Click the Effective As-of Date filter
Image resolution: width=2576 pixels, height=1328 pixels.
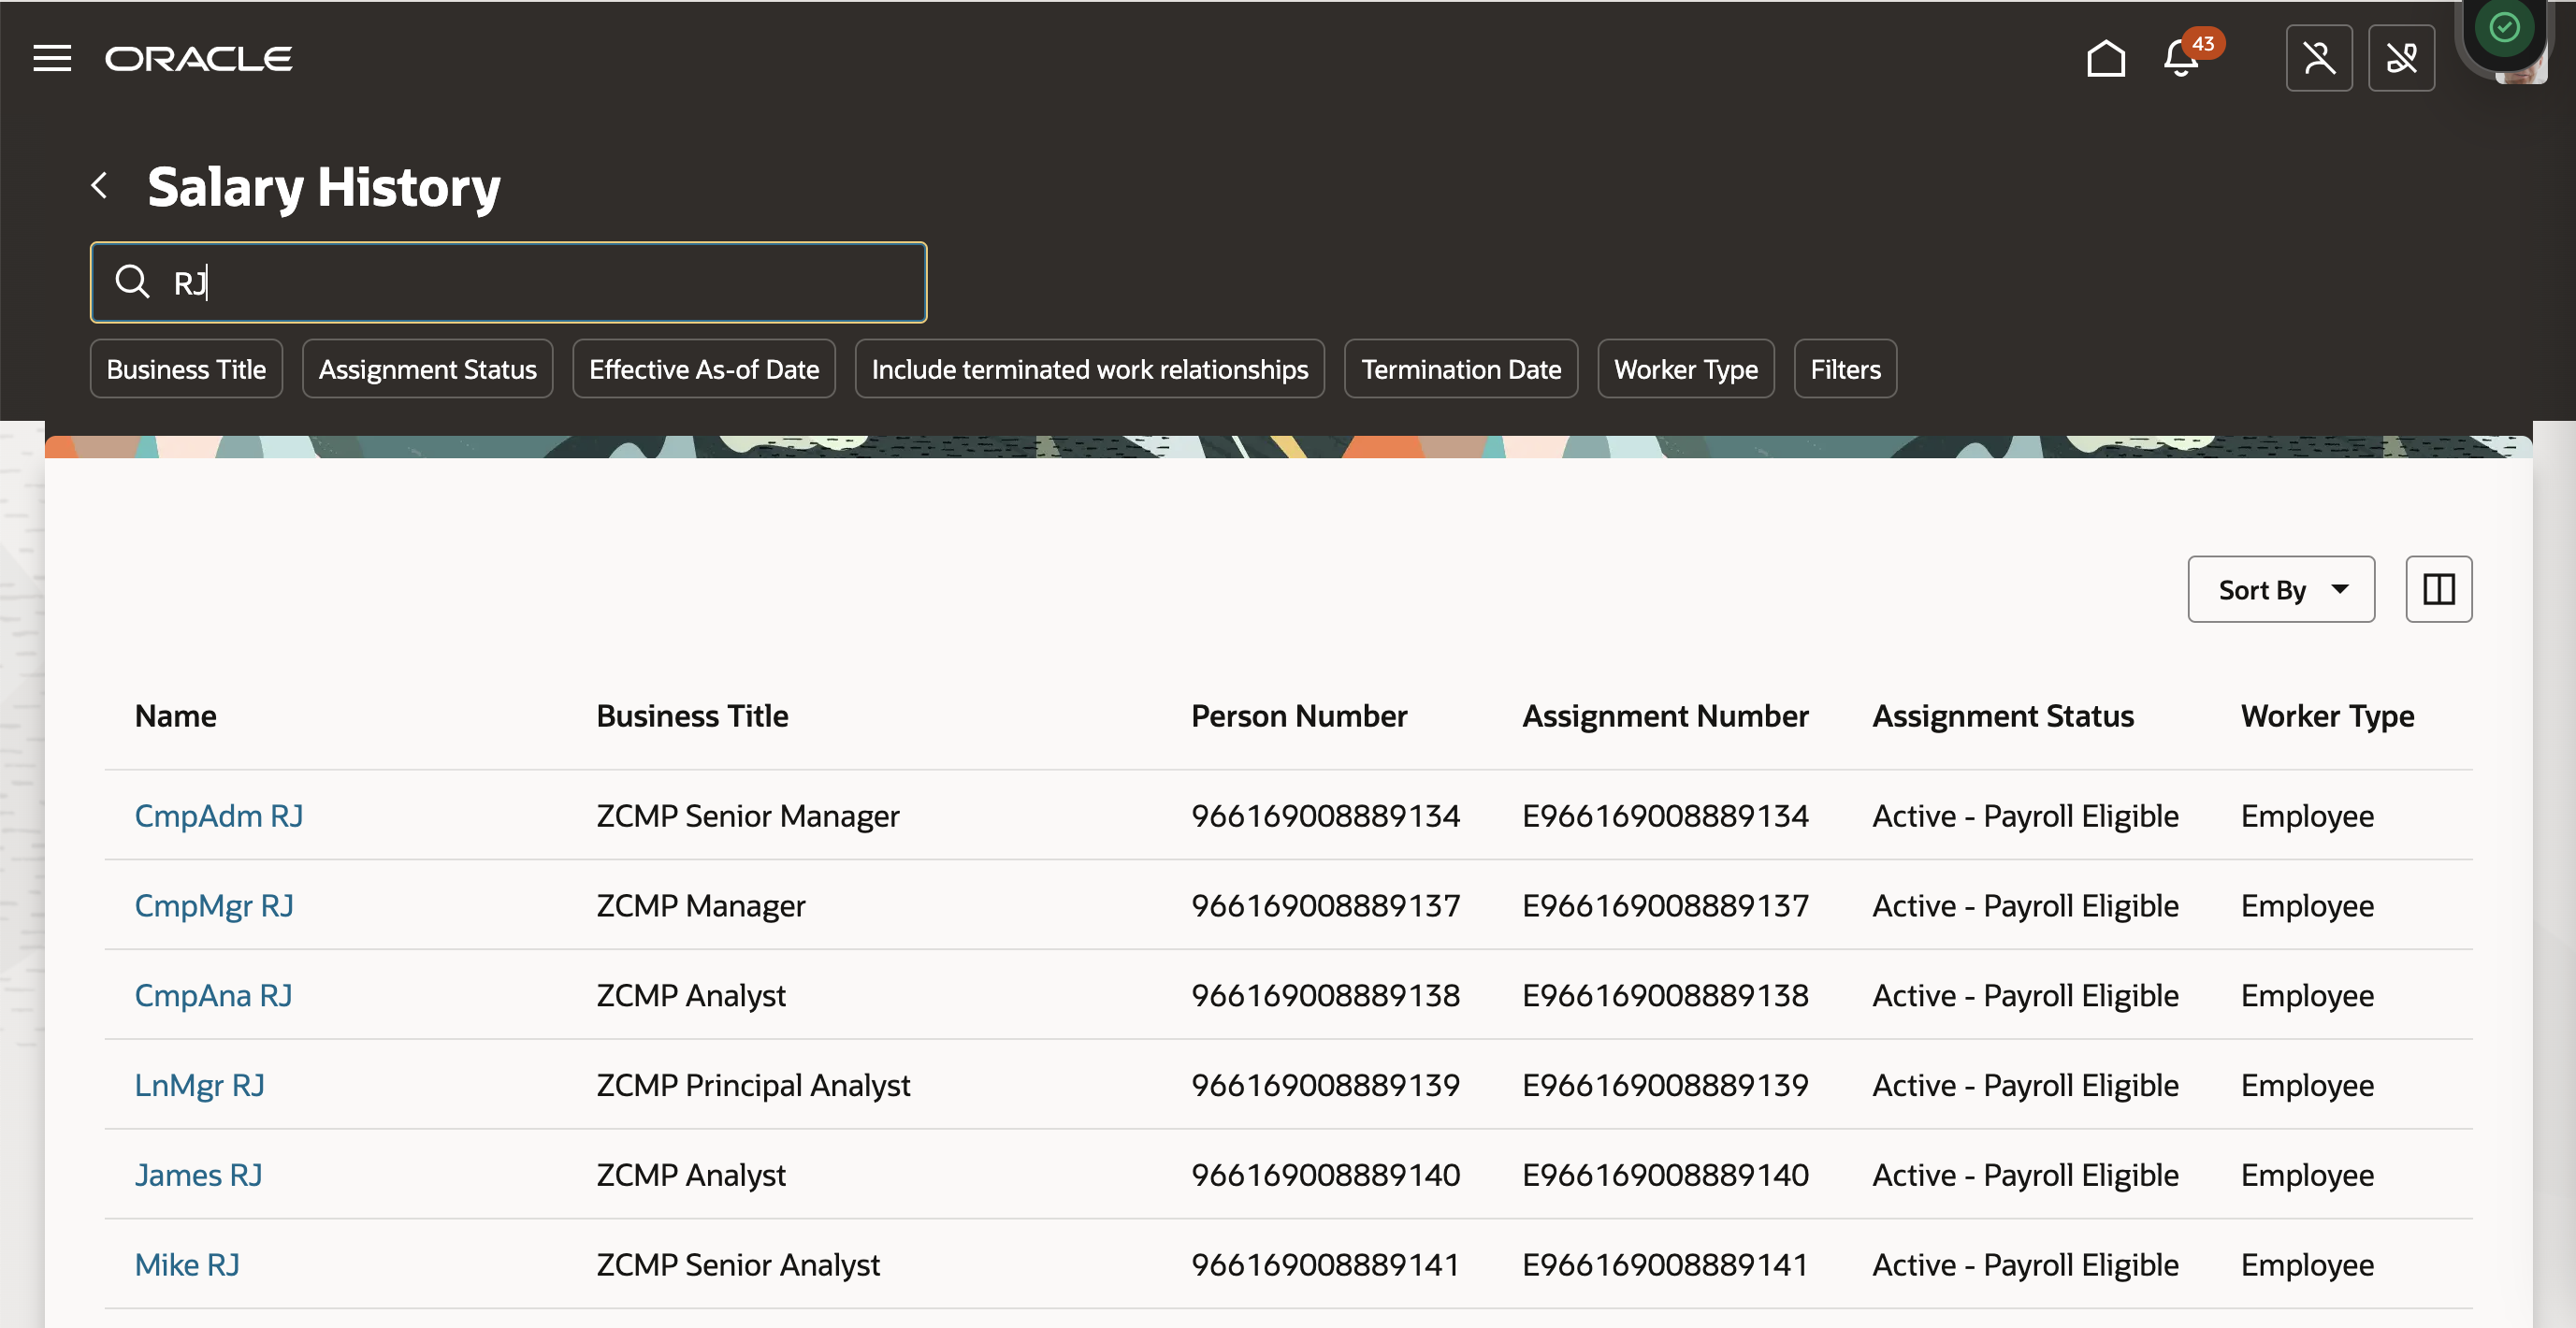(704, 368)
